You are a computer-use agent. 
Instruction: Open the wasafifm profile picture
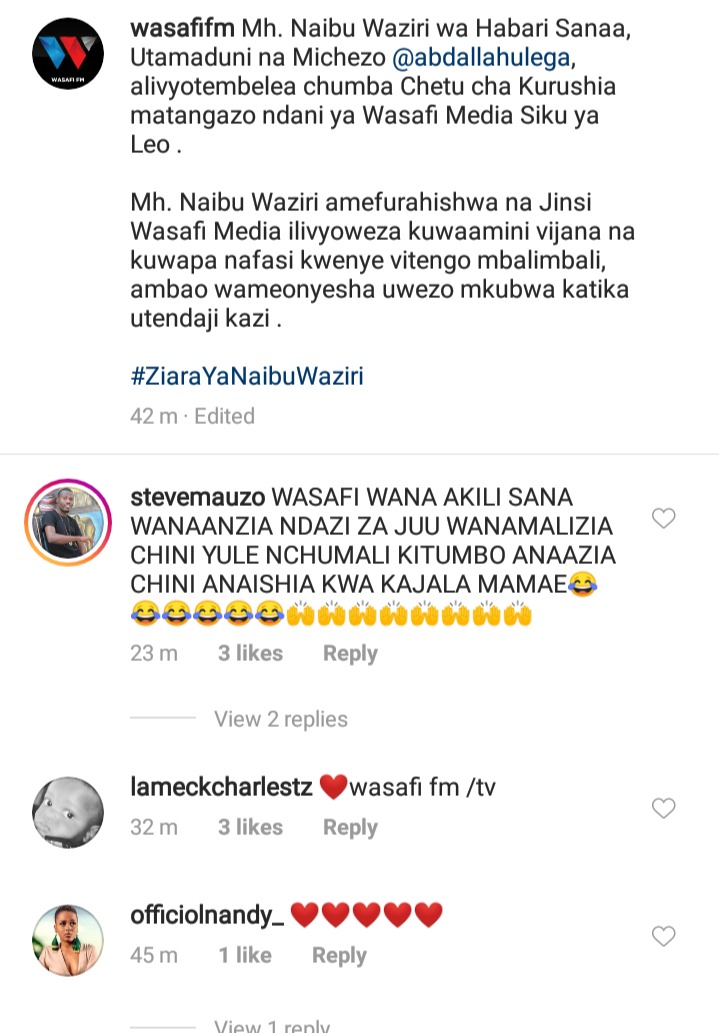click(x=68, y=54)
